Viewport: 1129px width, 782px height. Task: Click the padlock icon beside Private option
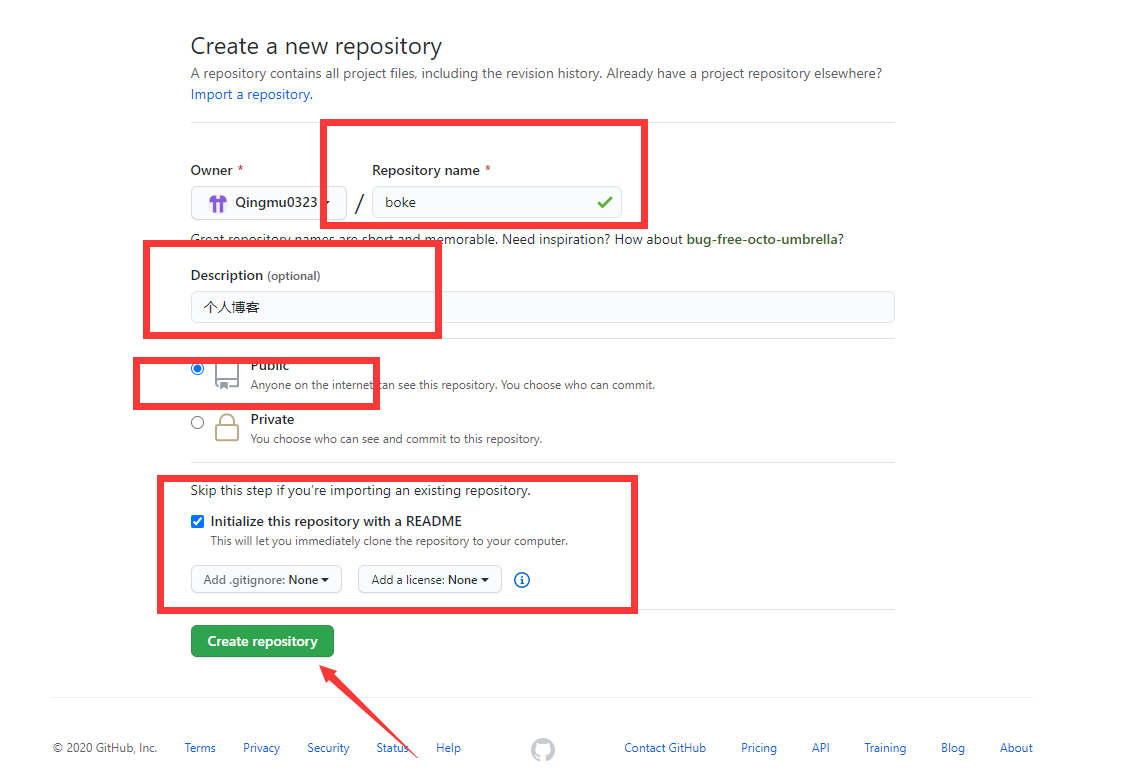pyautogui.click(x=225, y=428)
